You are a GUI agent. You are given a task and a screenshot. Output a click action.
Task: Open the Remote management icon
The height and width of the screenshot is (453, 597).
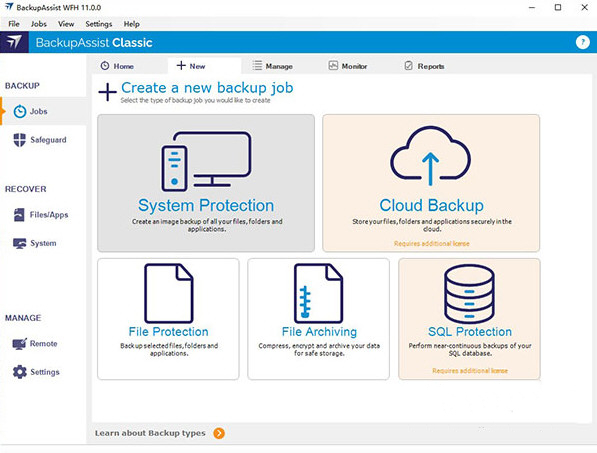point(19,344)
